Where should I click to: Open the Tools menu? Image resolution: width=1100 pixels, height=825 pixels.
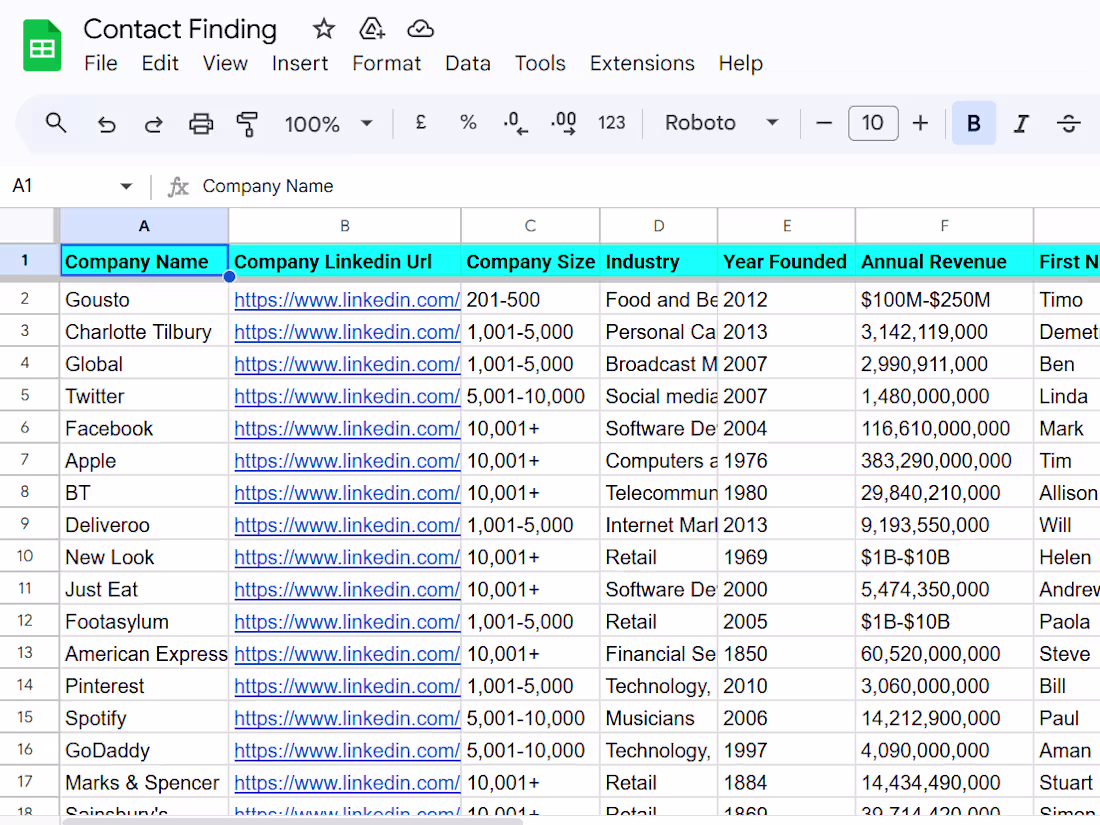click(x=539, y=63)
